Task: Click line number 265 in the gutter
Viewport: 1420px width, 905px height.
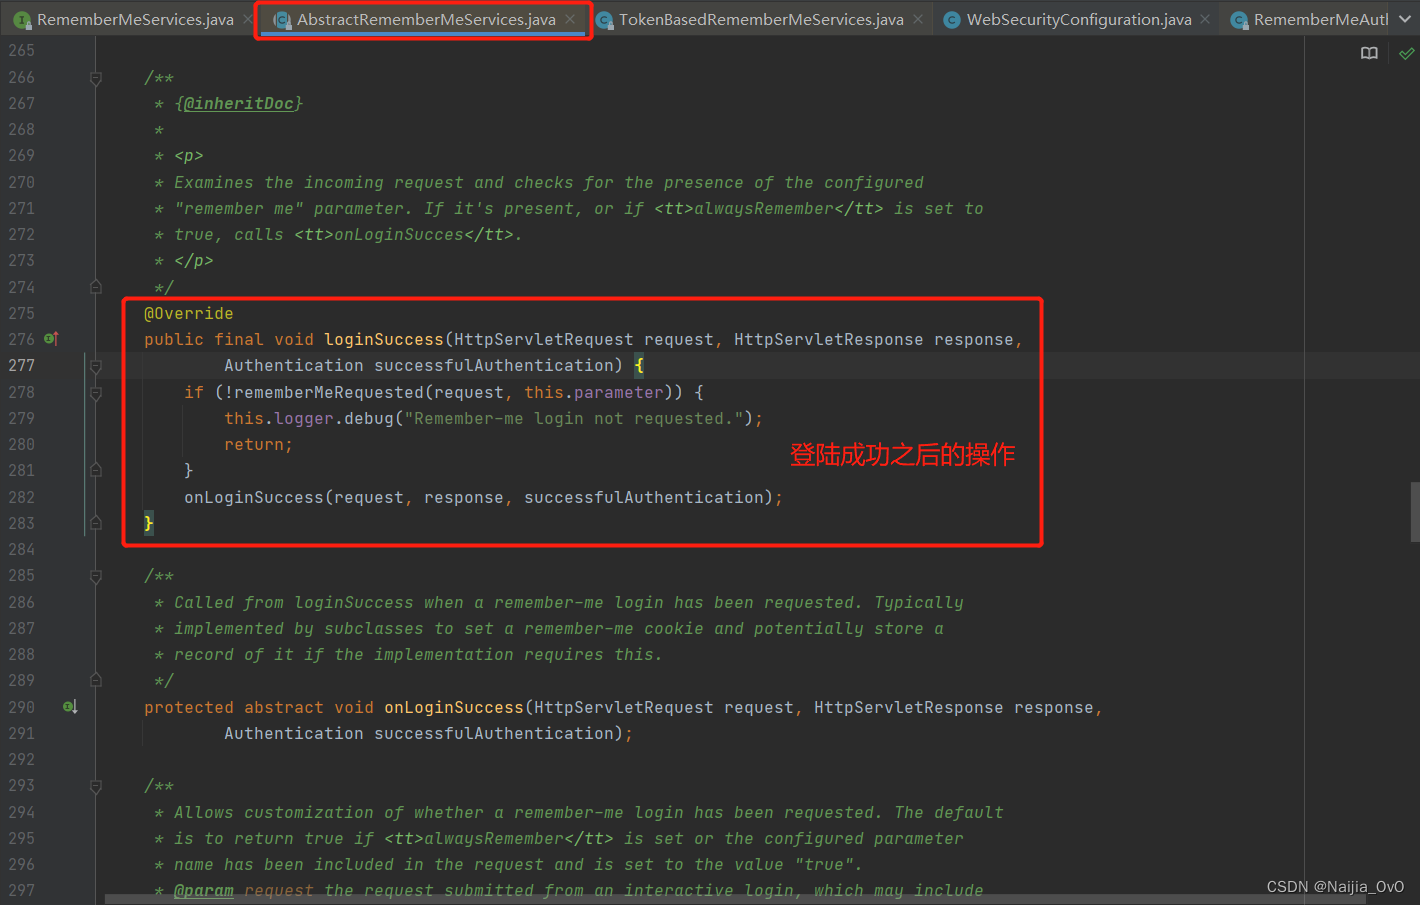Action: pyautogui.click(x=22, y=50)
